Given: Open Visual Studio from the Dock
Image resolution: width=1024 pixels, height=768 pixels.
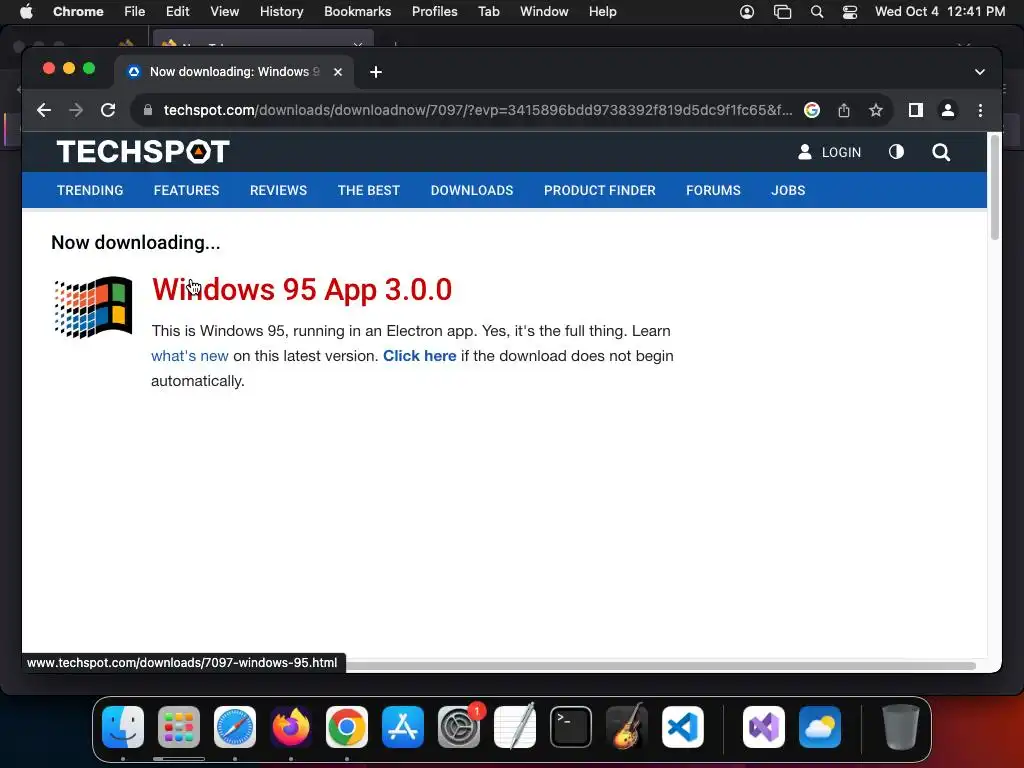Looking at the screenshot, I should tap(764, 727).
